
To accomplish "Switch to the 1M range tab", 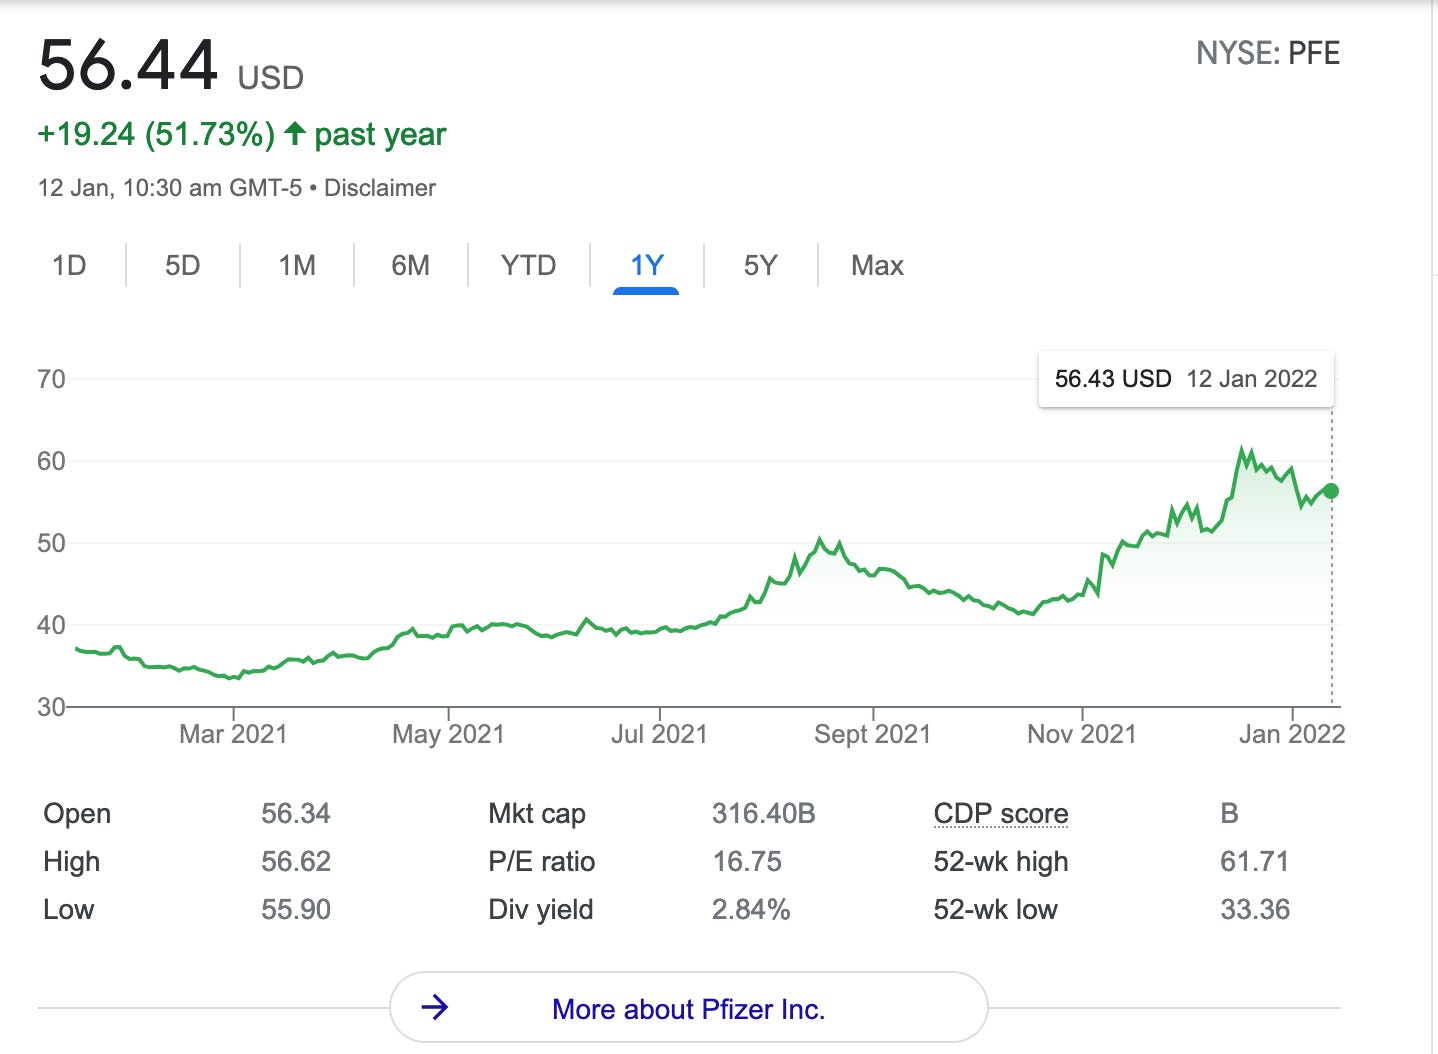I will 297,266.
